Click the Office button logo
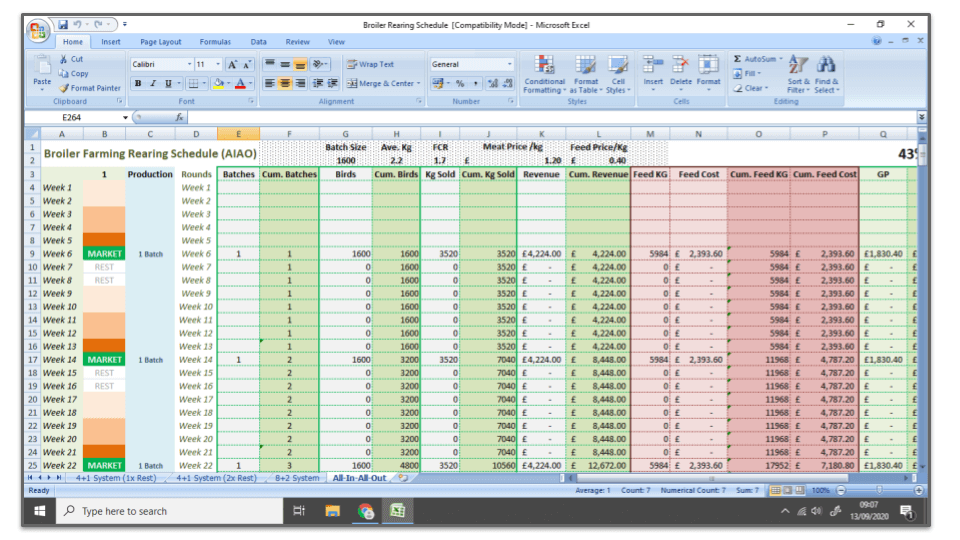The image size is (960, 540). coord(37,30)
